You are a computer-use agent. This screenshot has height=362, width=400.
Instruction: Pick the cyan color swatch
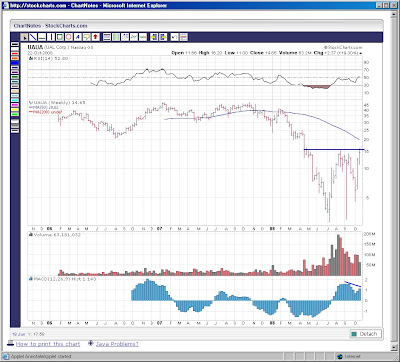15,100
